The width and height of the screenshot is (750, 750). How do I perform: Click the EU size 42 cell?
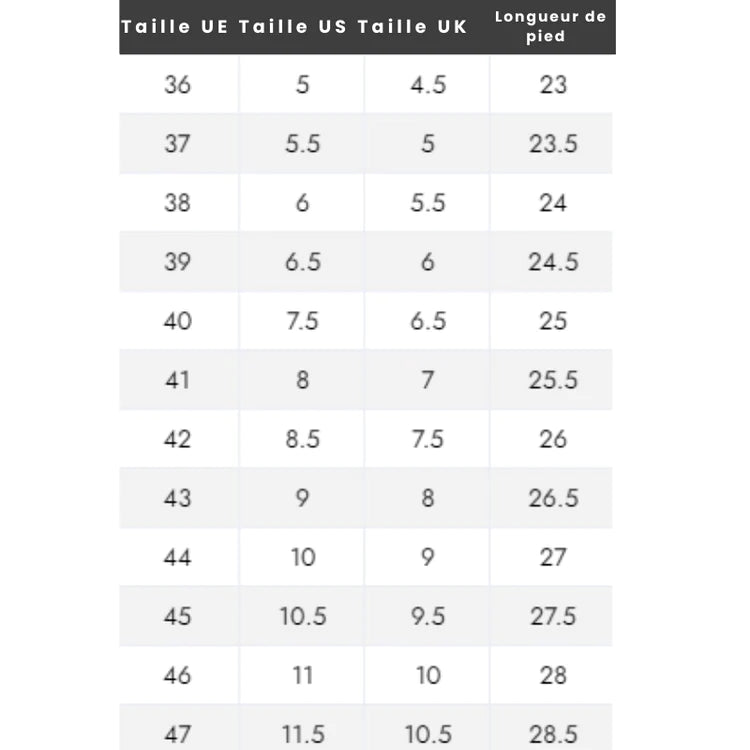(177, 439)
